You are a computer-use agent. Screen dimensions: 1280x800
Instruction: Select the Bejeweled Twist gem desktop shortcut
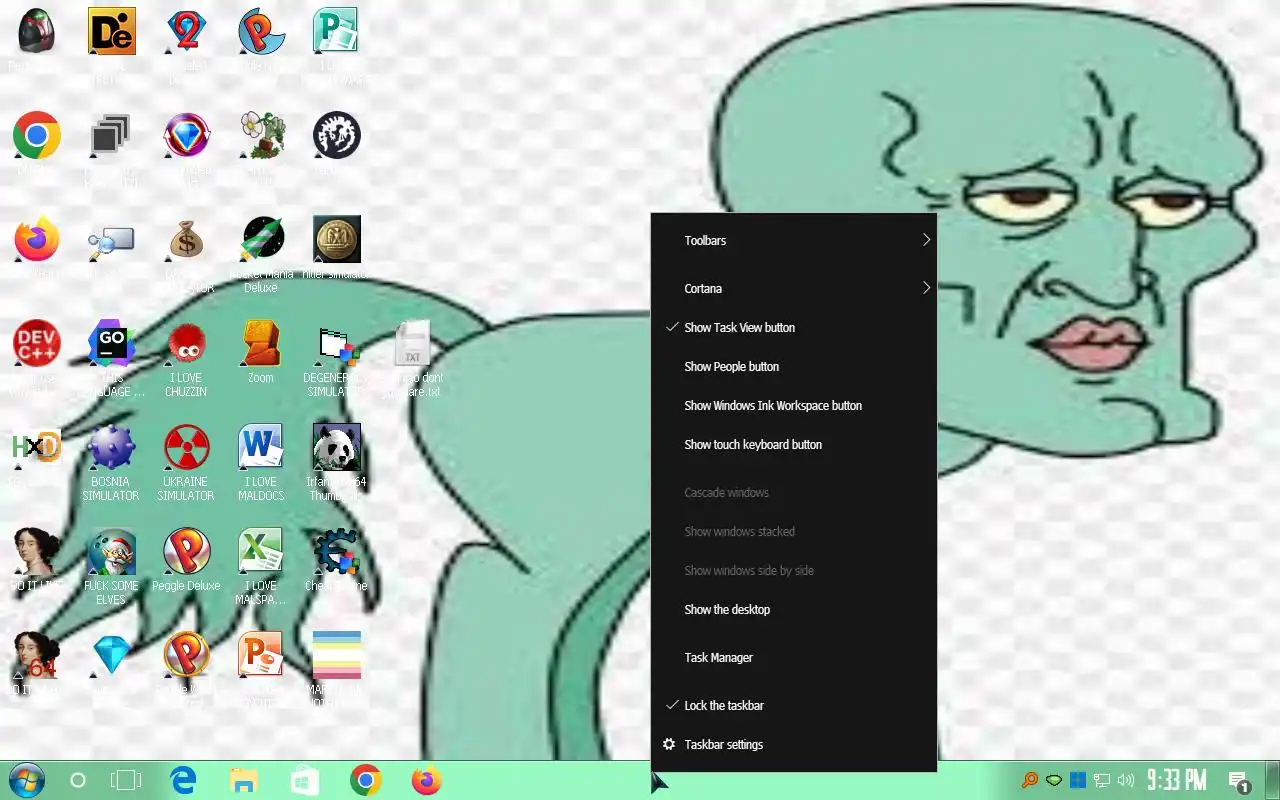186,135
